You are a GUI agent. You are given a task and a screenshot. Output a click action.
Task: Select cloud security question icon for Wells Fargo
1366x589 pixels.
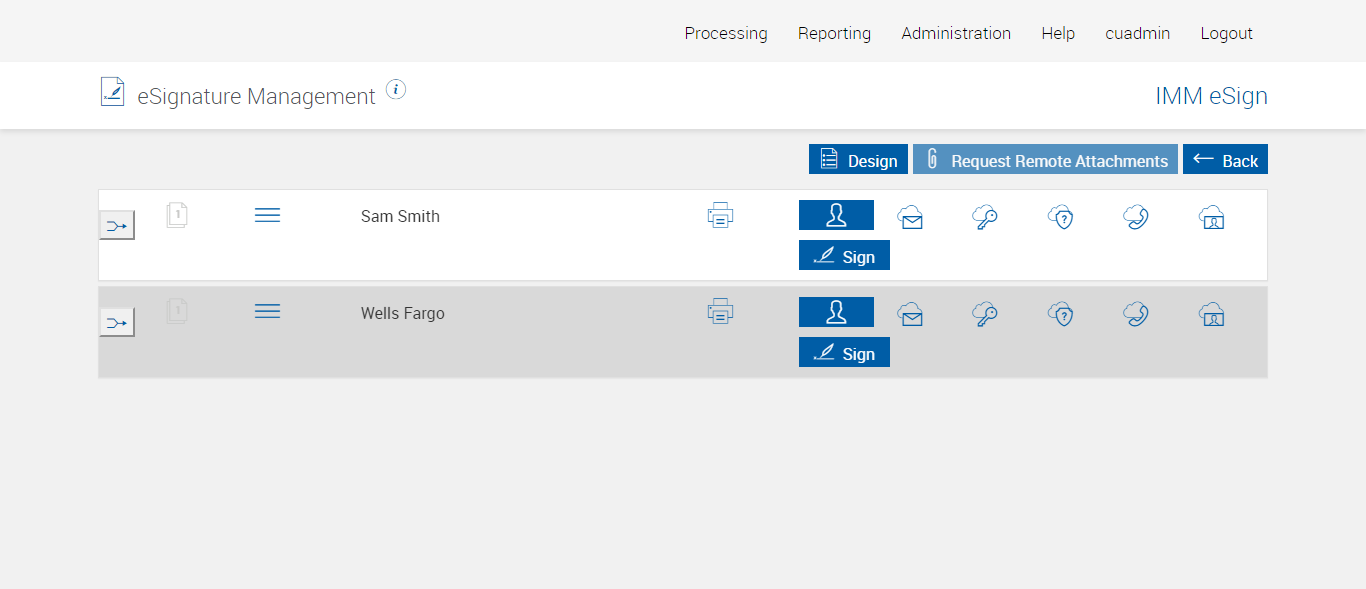(x=1060, y=314)
